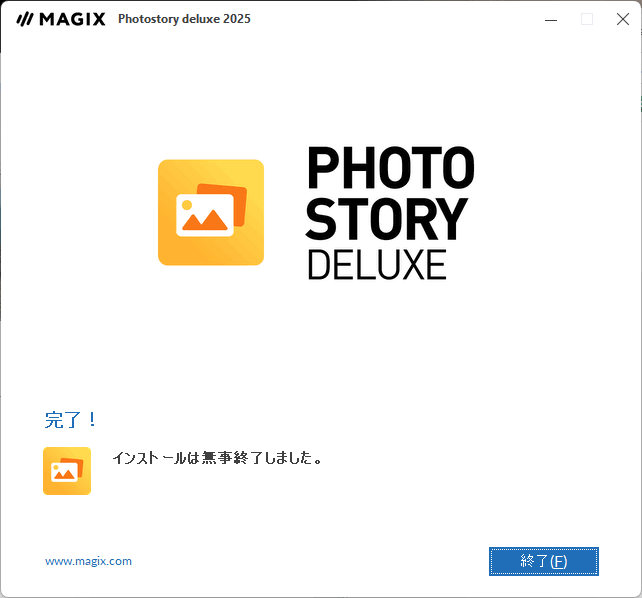Click the 終了(F) finish button

tap(543, 561)
